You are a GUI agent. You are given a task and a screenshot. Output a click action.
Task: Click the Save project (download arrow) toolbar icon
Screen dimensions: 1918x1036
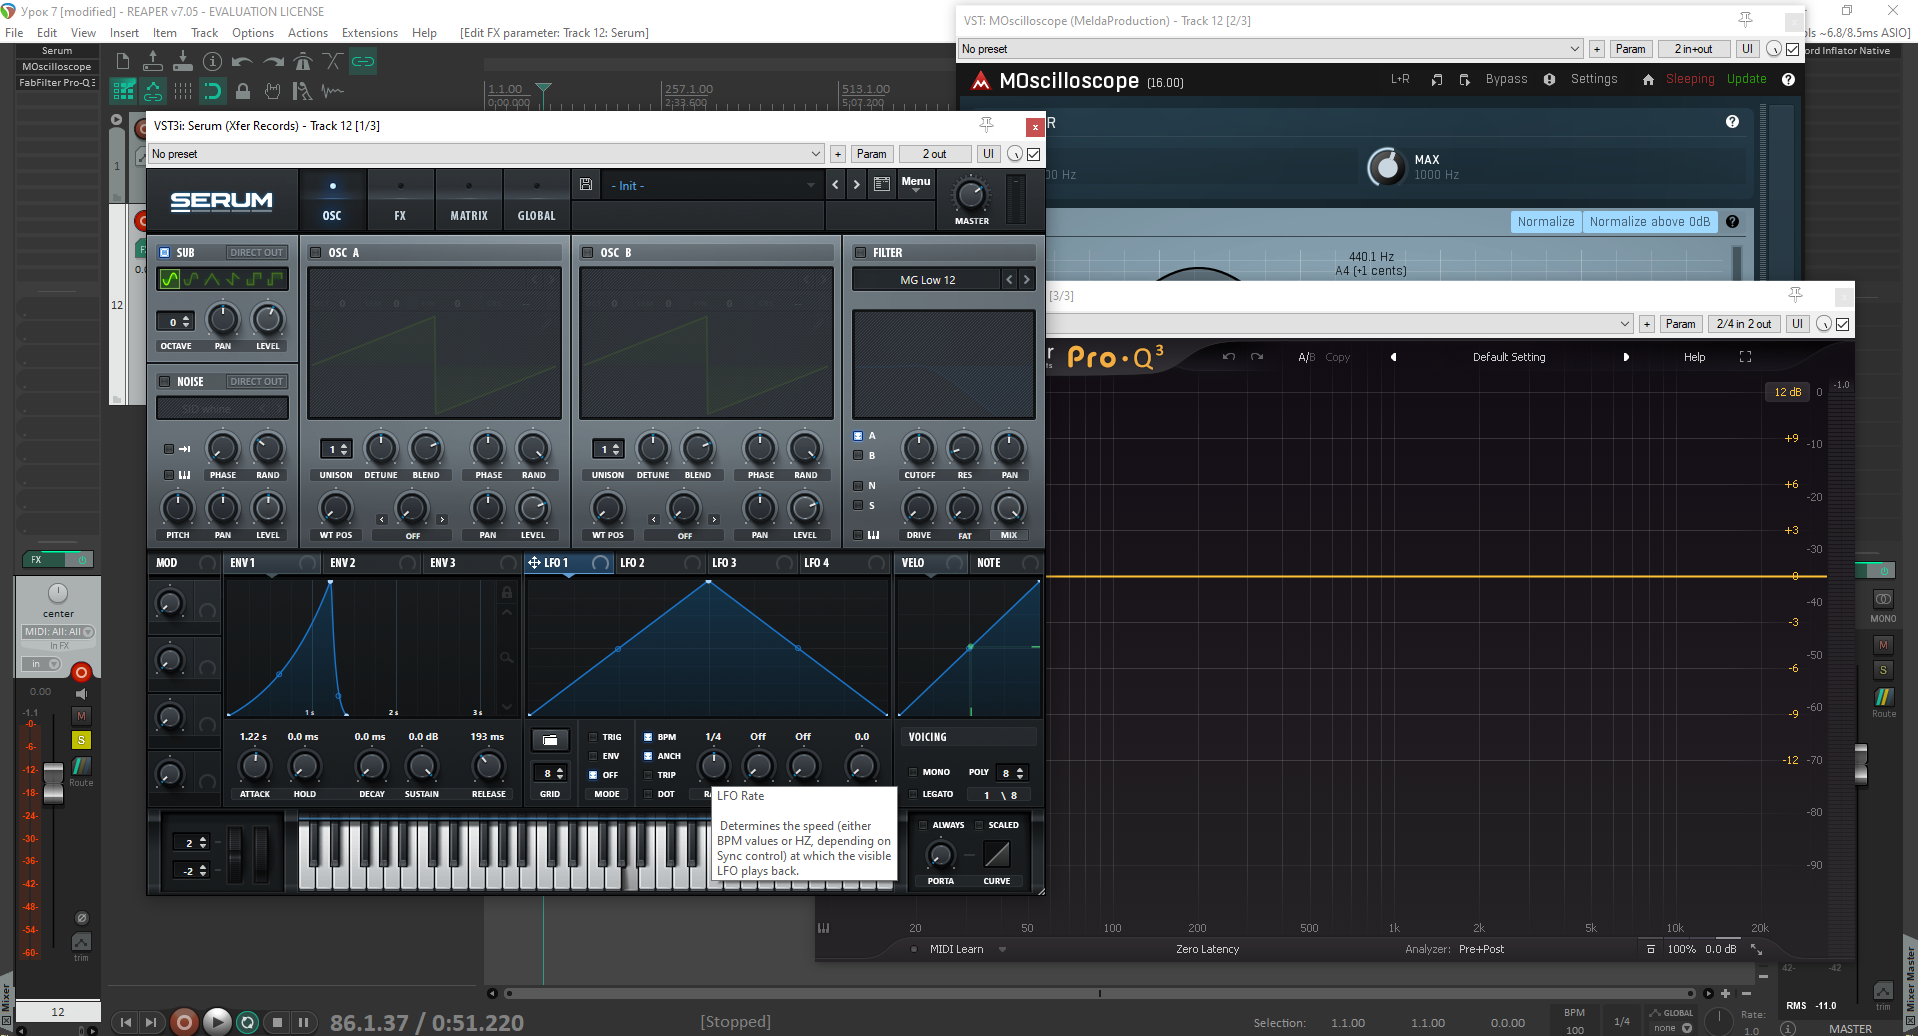click(x=183, y=62)
